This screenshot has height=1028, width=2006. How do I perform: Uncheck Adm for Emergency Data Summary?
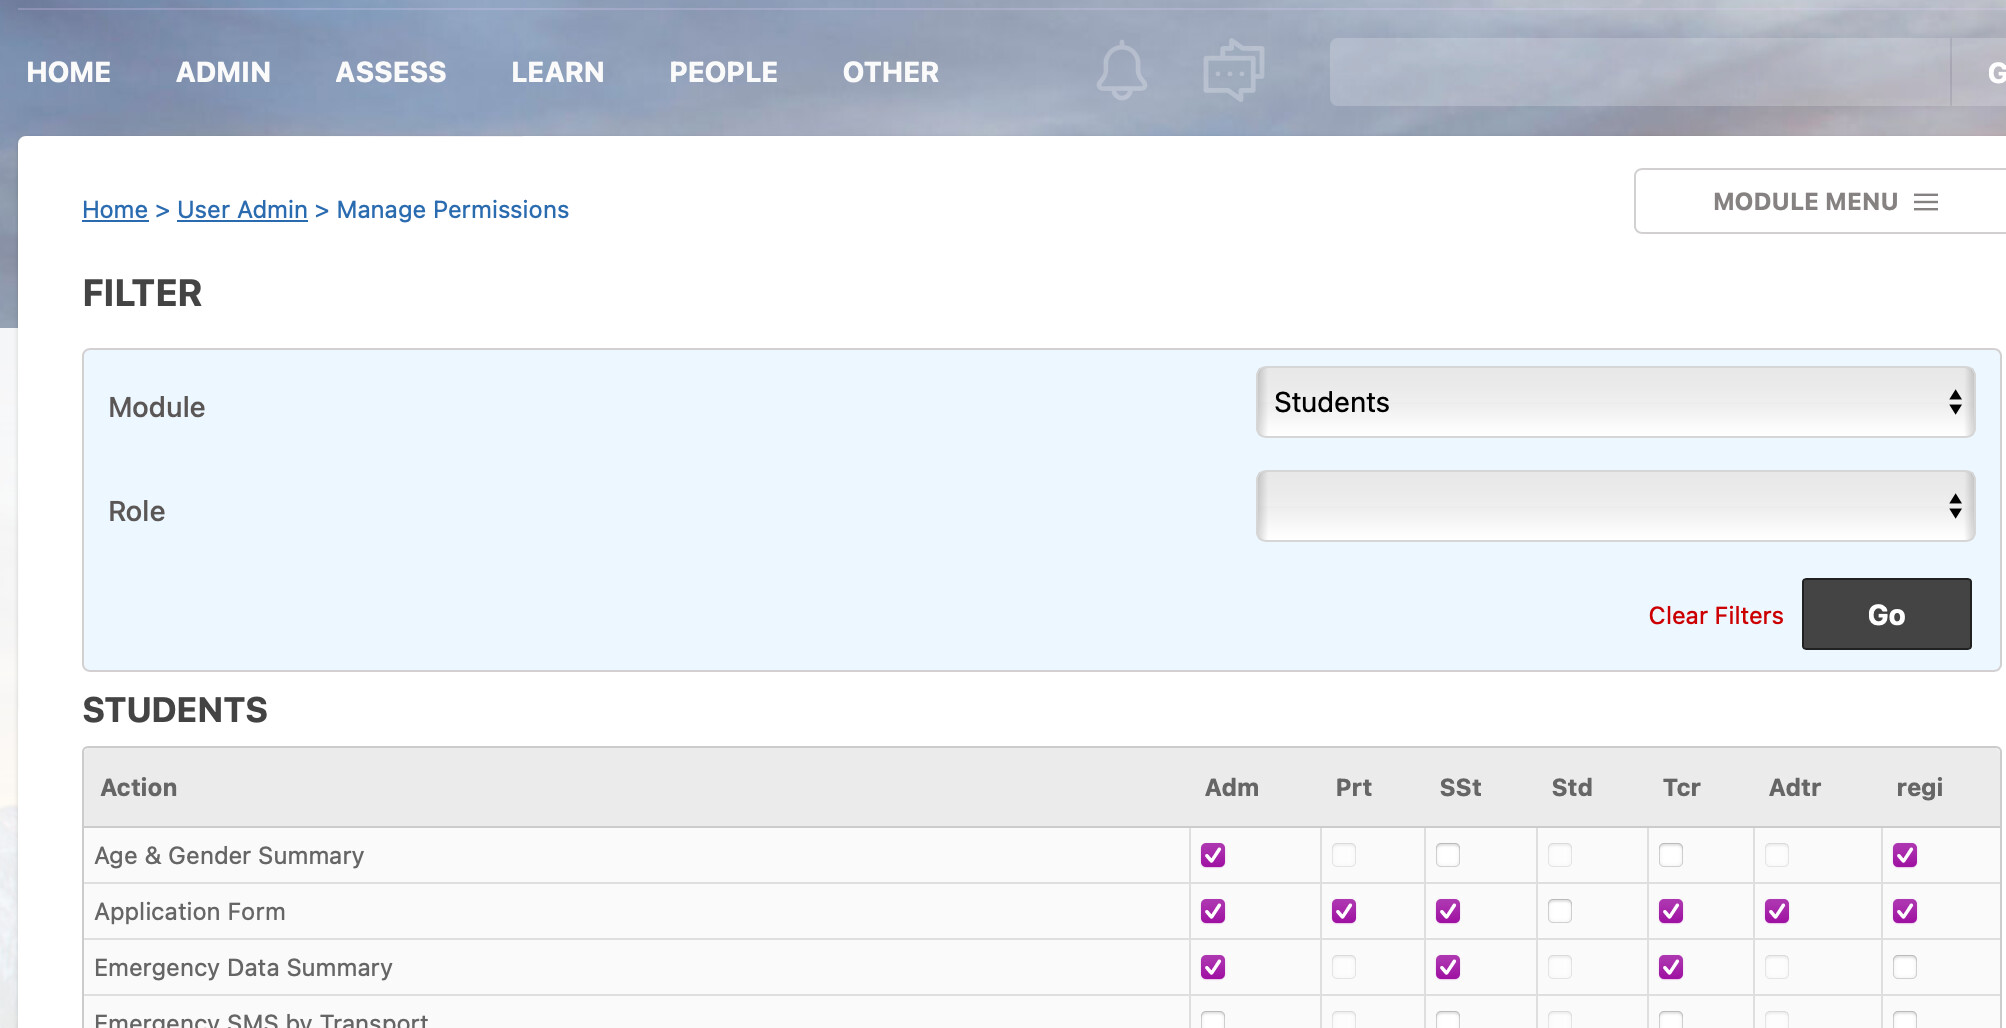click(x=1213, y=967)
